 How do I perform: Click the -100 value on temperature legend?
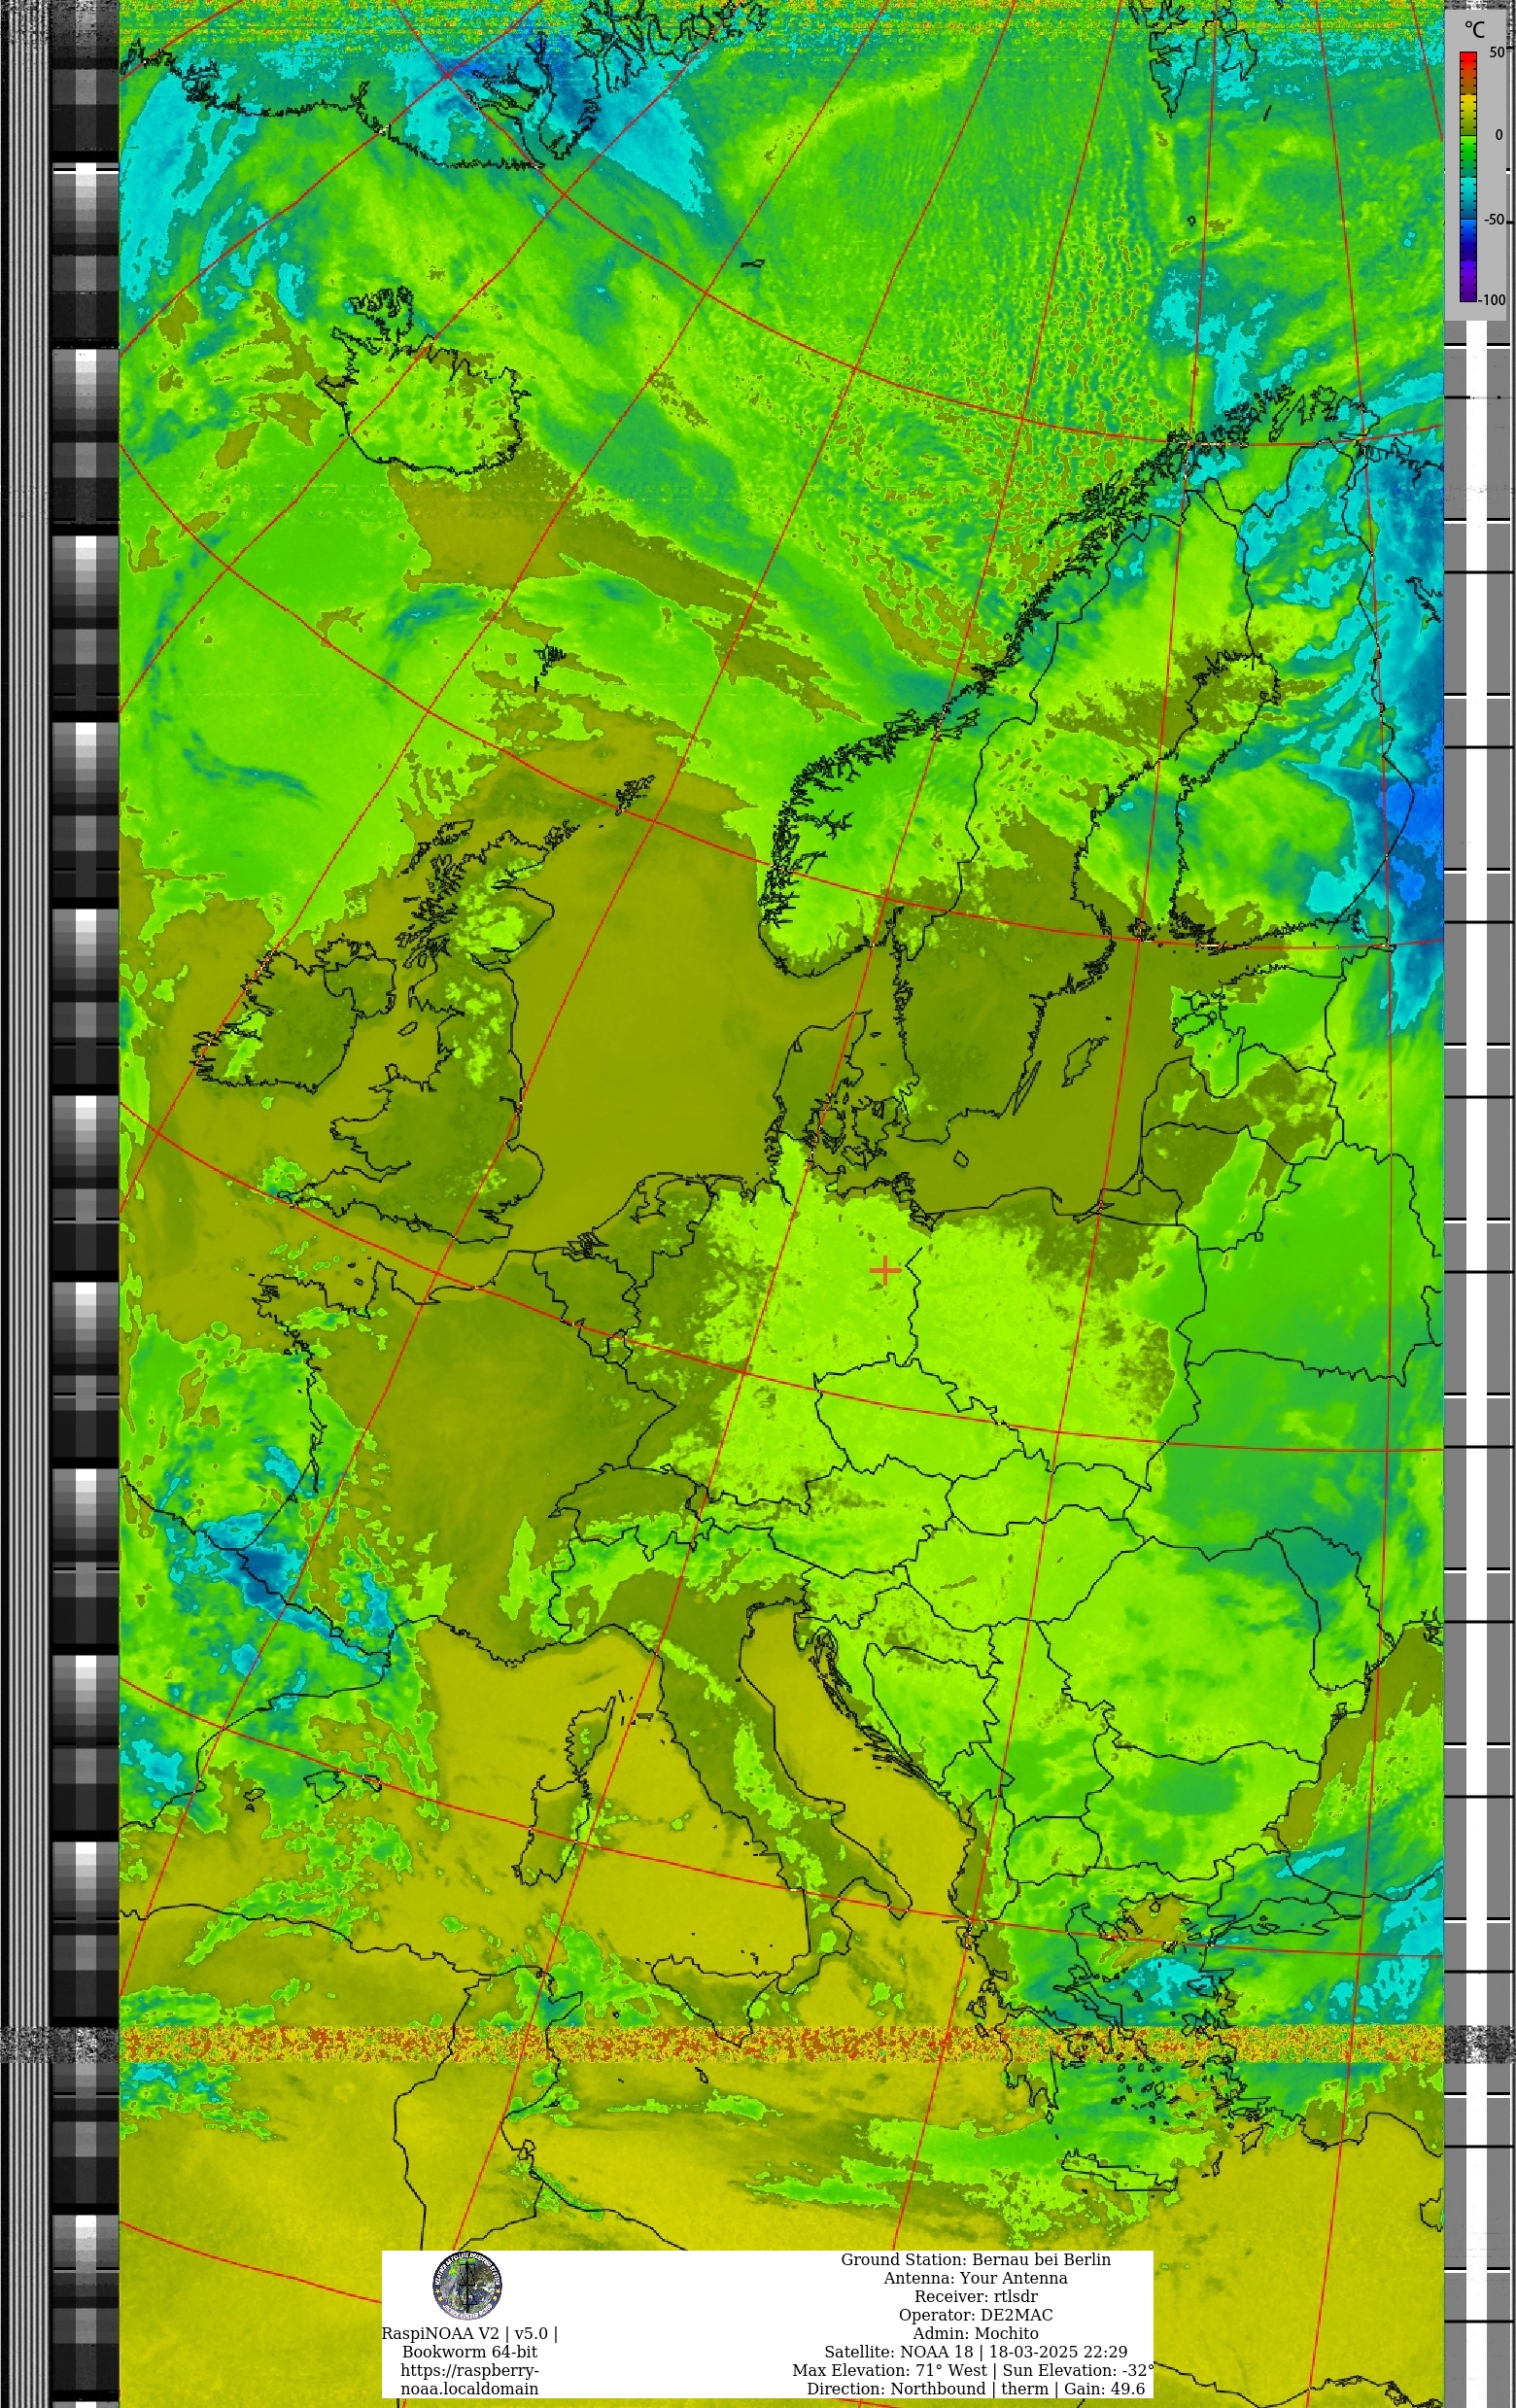1493,299
